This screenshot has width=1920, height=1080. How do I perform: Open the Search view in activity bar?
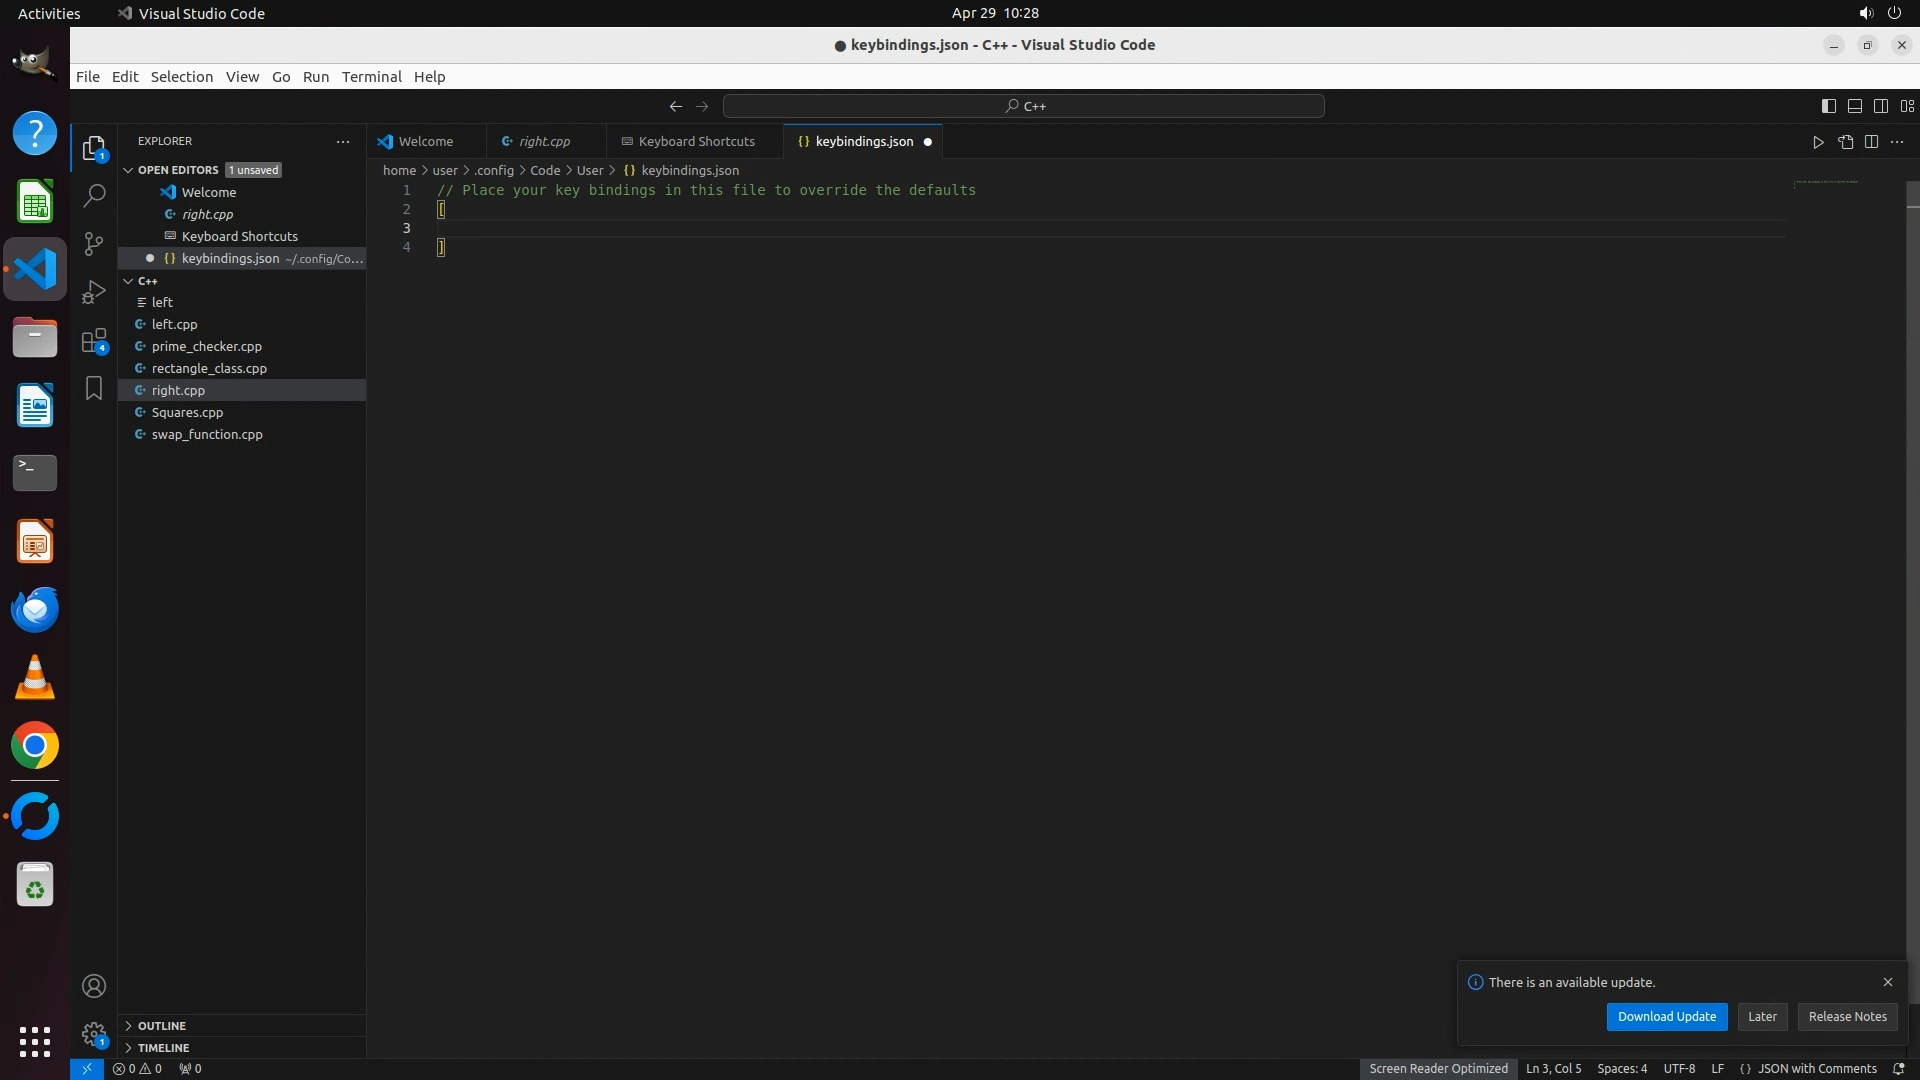(94, 196)
